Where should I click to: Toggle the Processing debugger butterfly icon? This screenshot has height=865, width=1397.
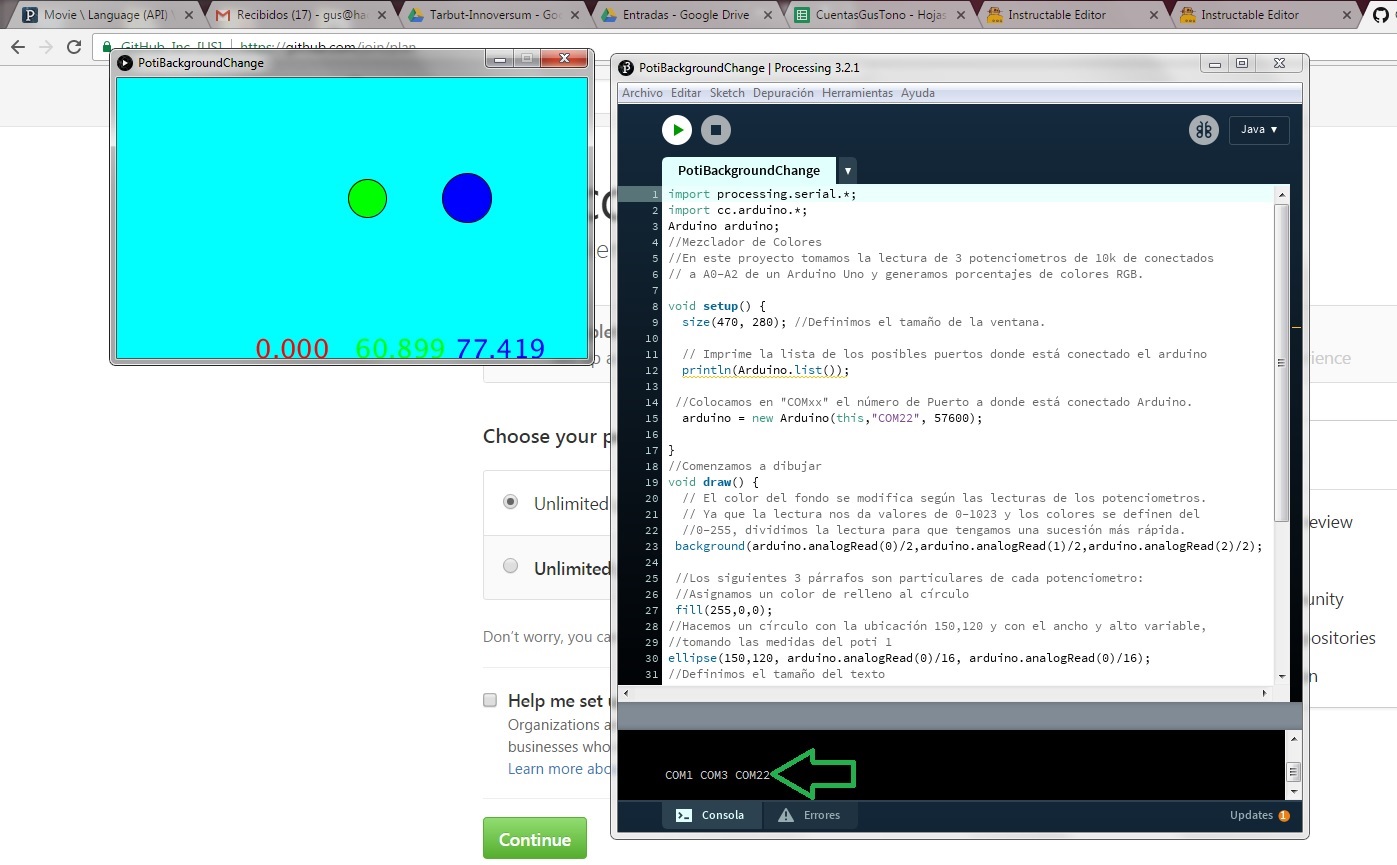tap(1203, 130)
